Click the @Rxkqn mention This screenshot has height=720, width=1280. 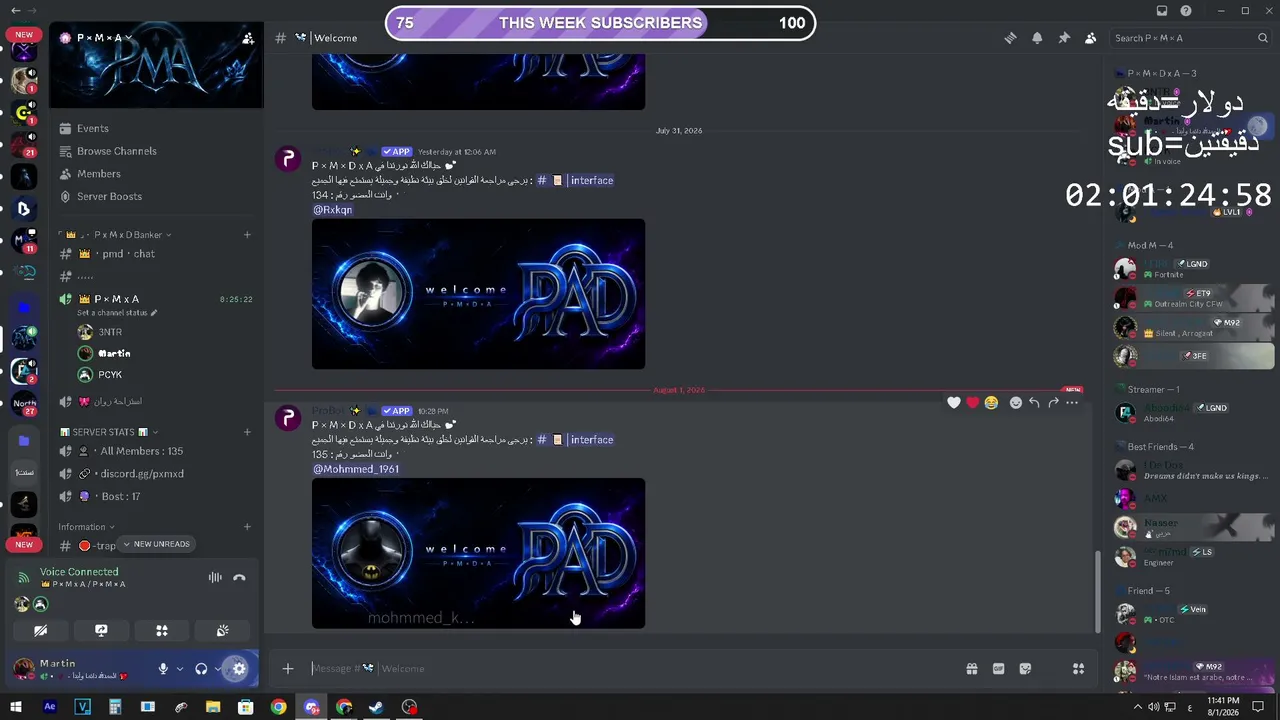[332, 210]
